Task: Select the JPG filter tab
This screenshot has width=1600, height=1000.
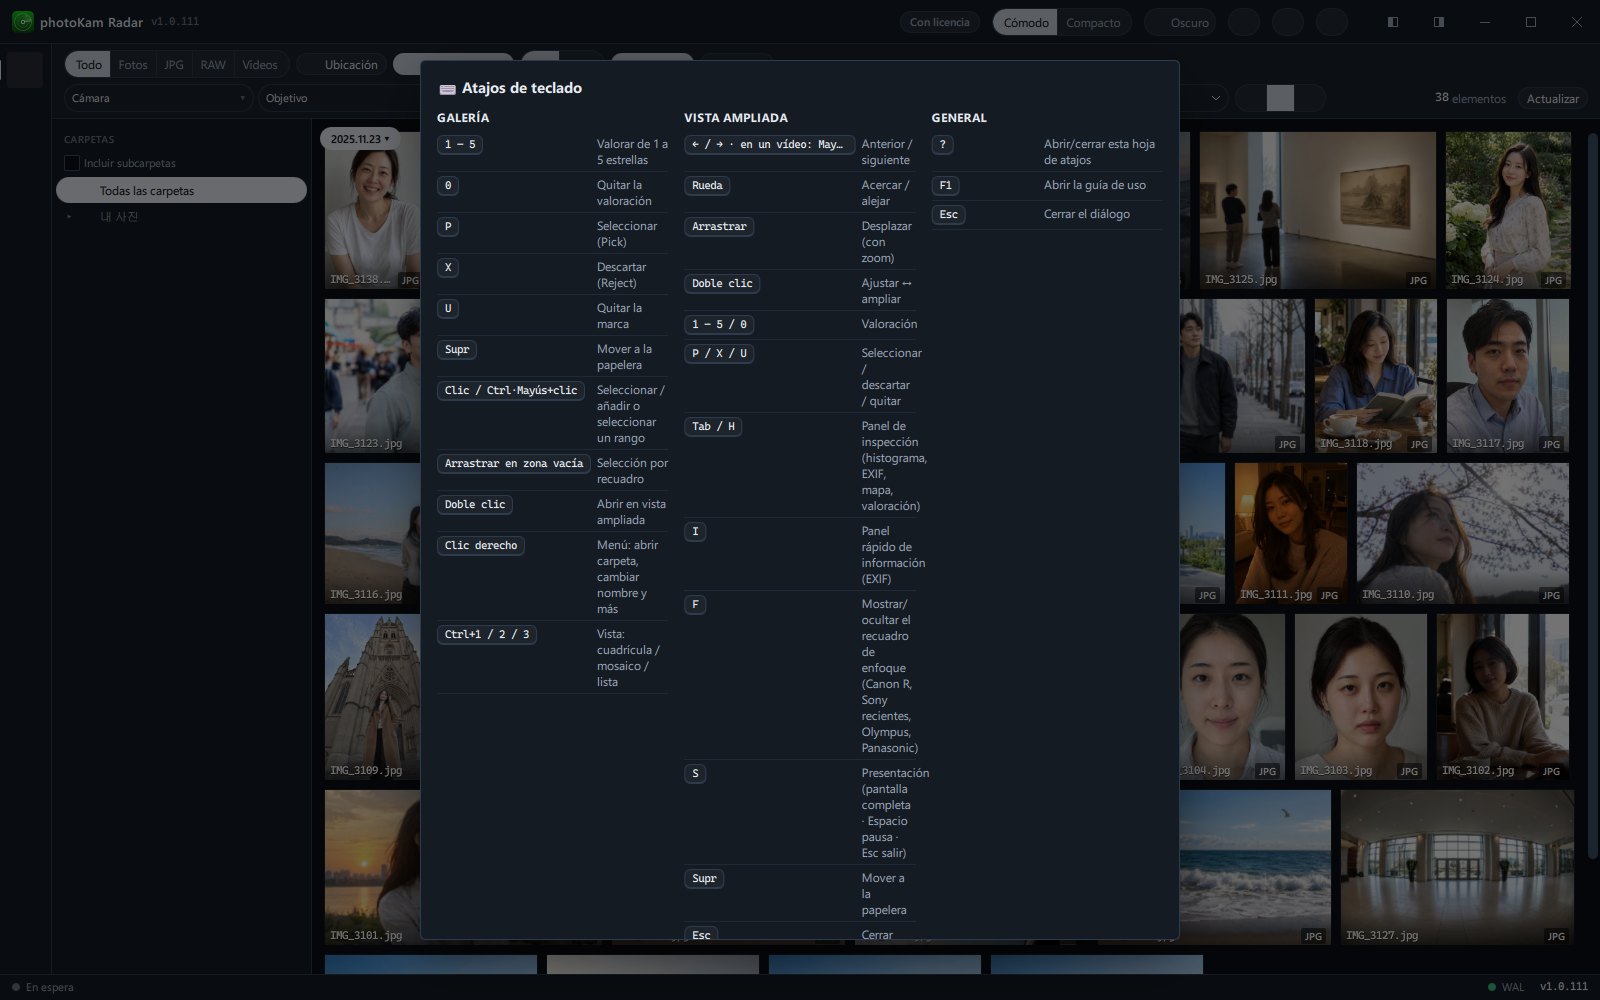Action: 174,65
